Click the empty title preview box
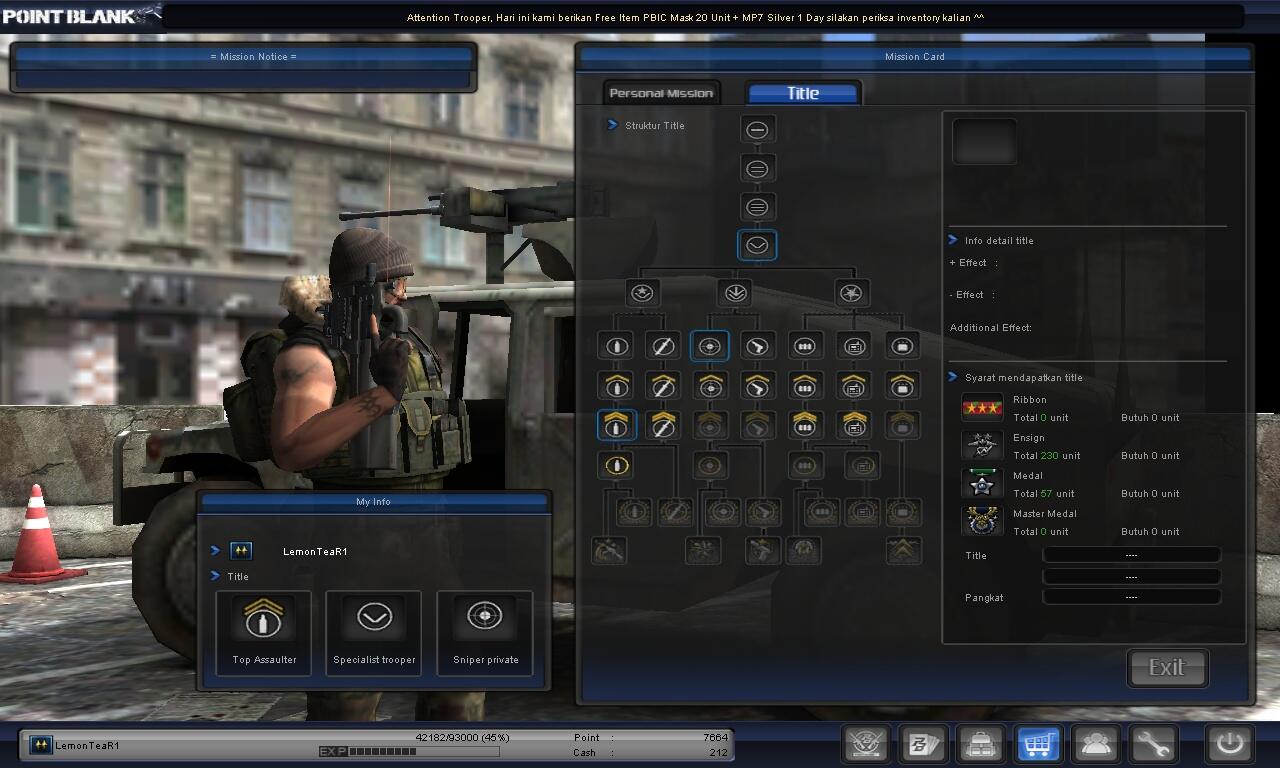Viewport: 1280px width, 768px height. [x=984, y=142]
